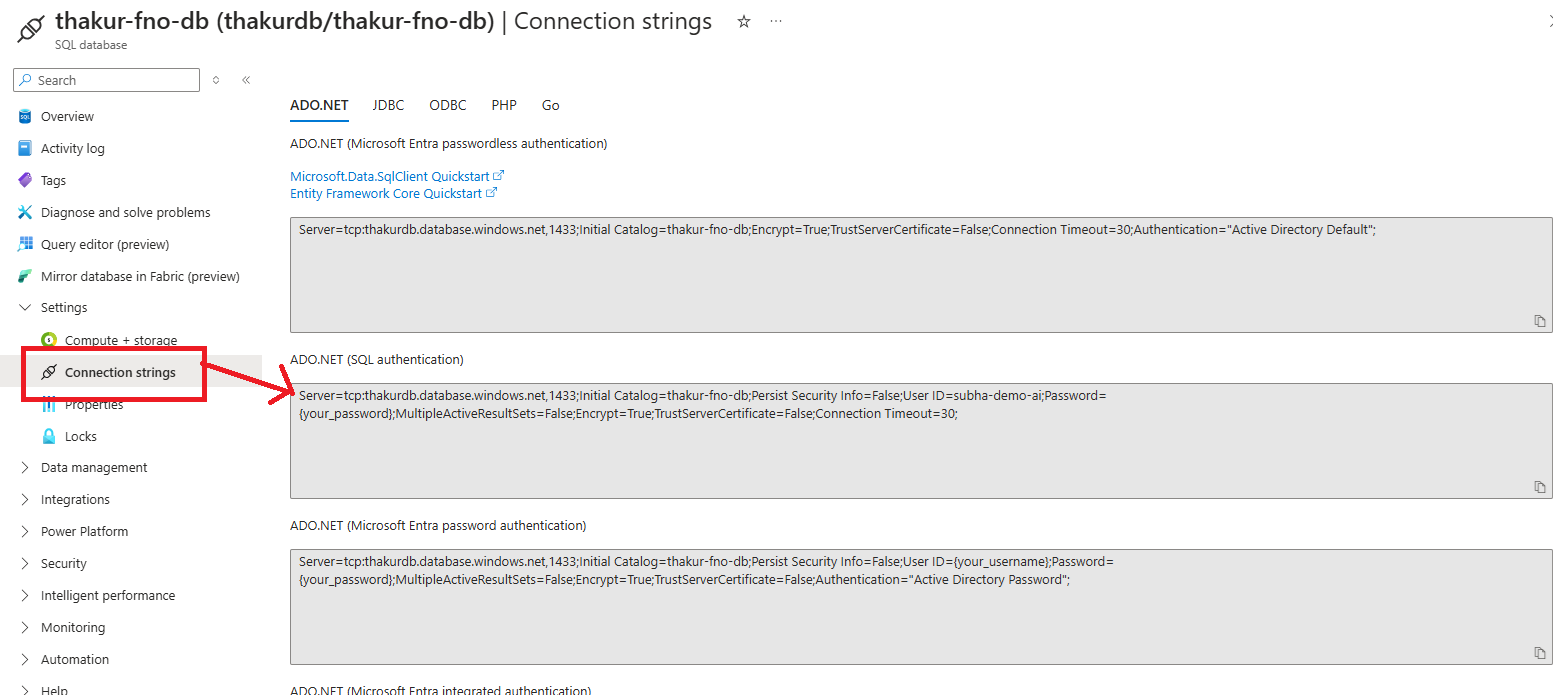Viewport: 1553px width, 695px height.
Task: Expand the Monitoring section
Action: [x=25, y=628]
